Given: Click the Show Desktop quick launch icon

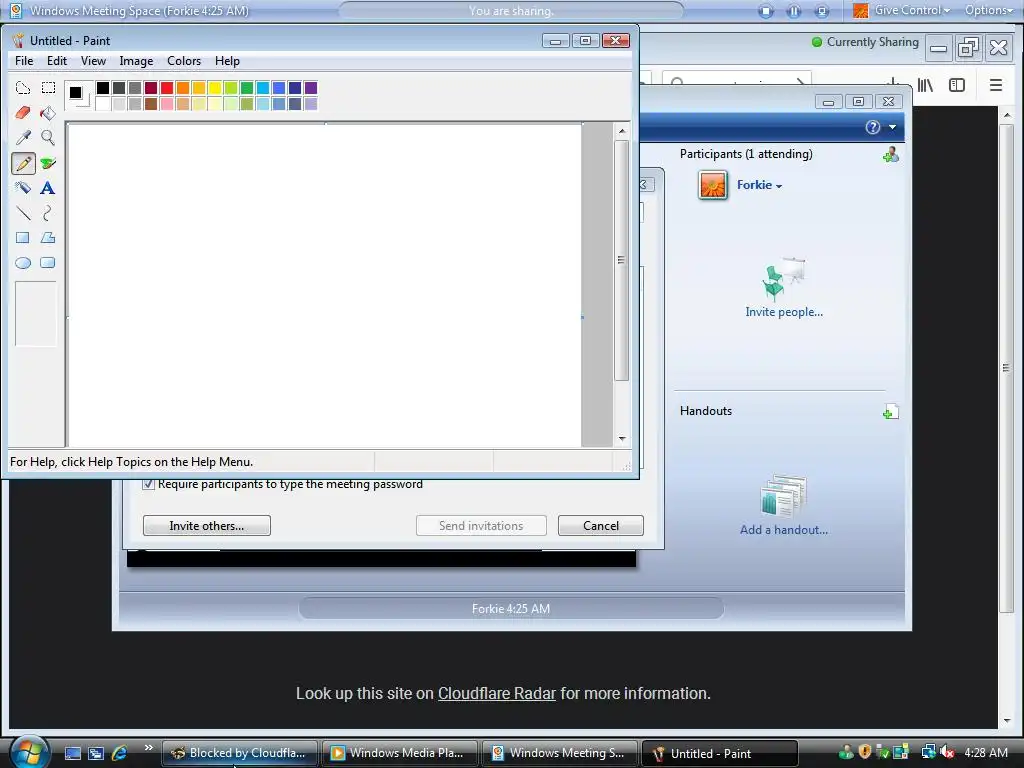Looking at the screenshot, I should tap(72, 753).
